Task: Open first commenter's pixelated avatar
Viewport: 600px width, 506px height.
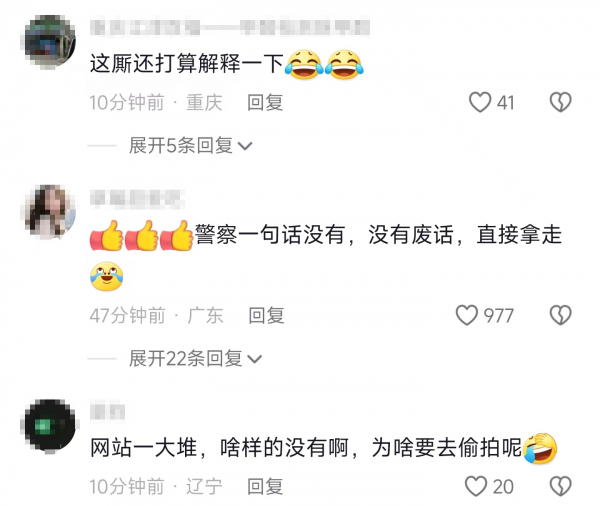Action: [x=50, y=42]
